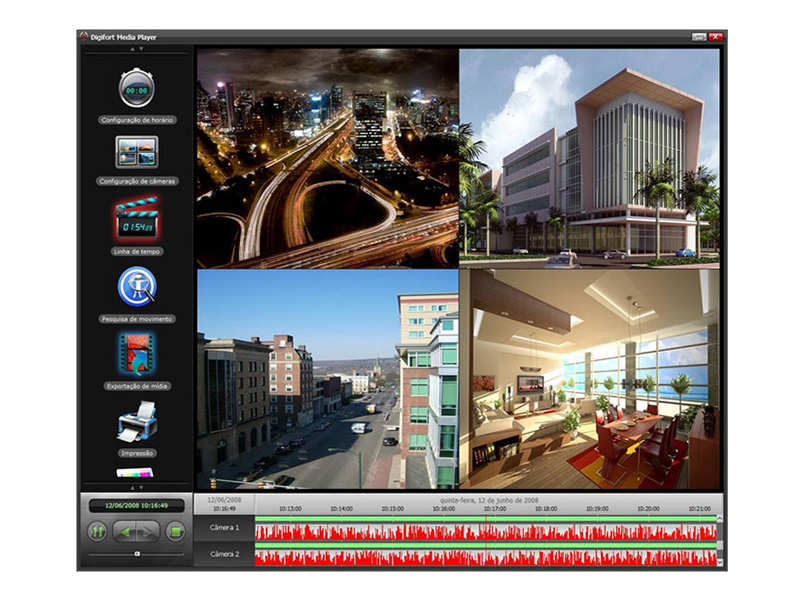Select the Câmera 1 timeline row label

click(224, 527)
